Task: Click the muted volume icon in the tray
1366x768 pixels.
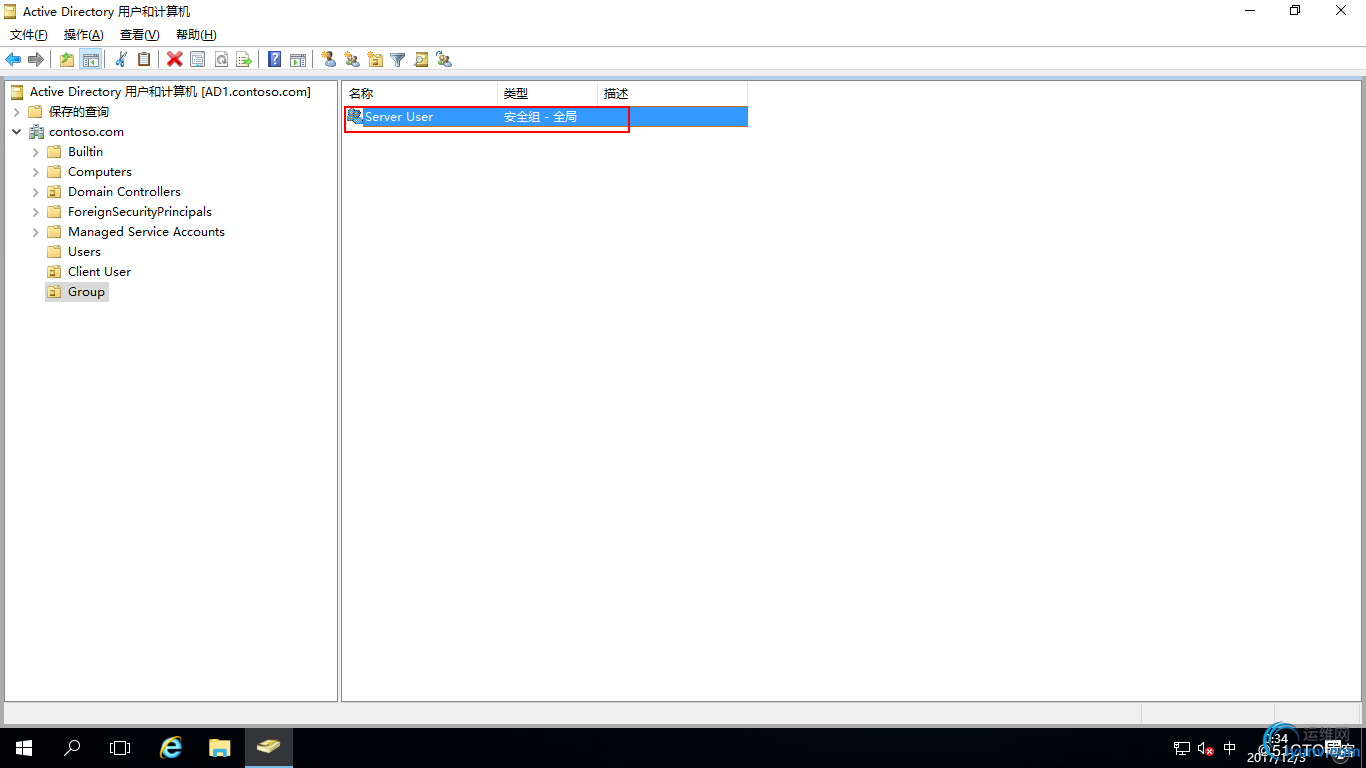Action: pyautogui.click(x=1205, y=748)
